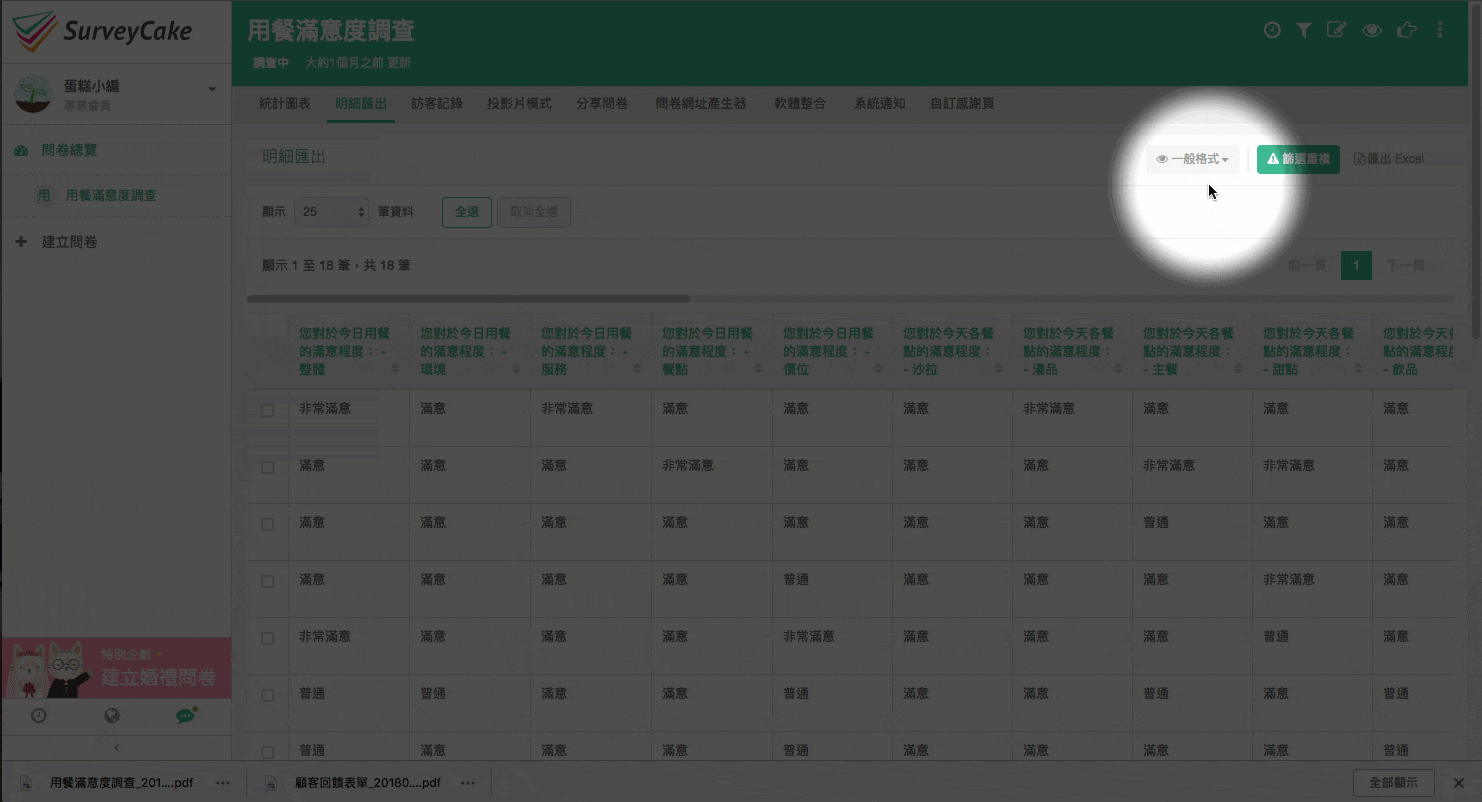Screen dimensions: 1482x802
Task: Open the 一般格式 view format dropdown
Action: (x=1193, y=159)
